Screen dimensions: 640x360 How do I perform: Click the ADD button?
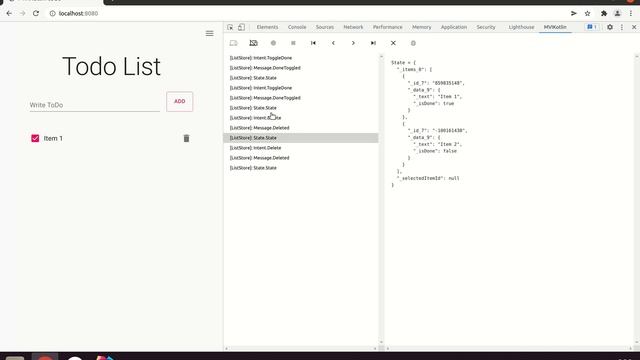180,101
